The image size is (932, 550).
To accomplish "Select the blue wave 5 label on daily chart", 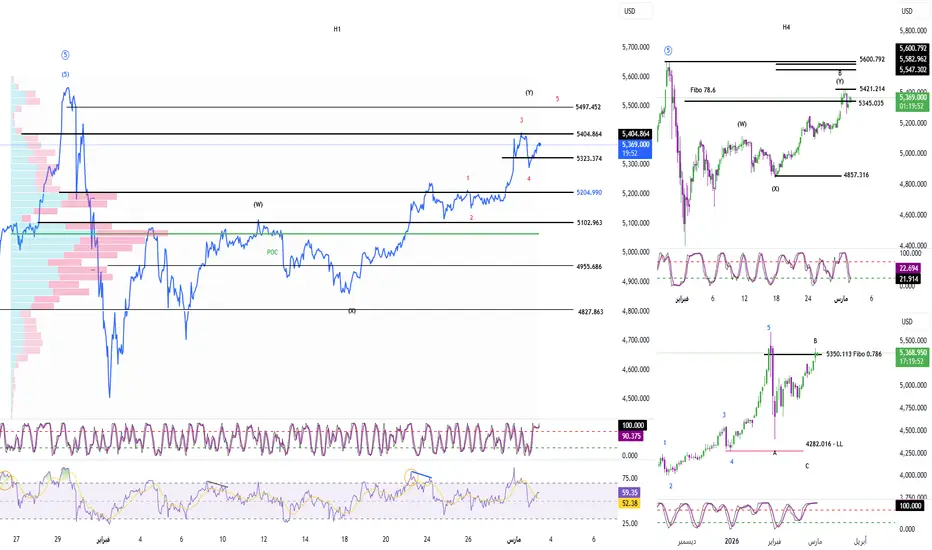I will (x=769, y=328).
